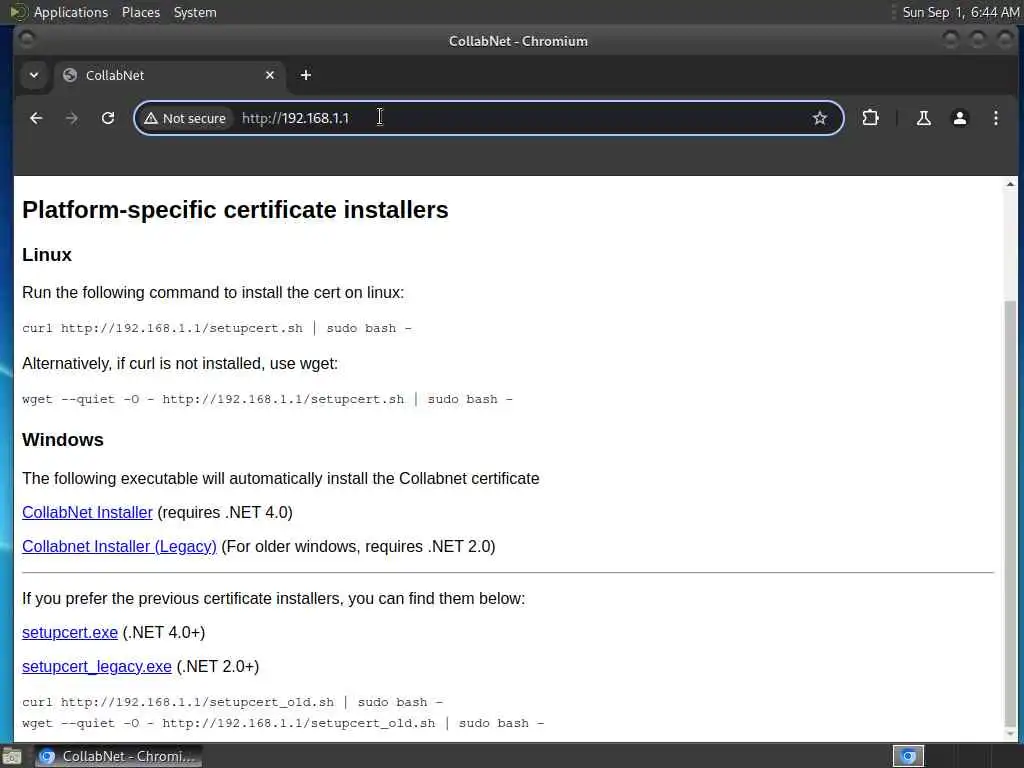The width and height of the screenshot is (1024, 768).
Task: Open the Applications menu
Action: click(71, 12)
